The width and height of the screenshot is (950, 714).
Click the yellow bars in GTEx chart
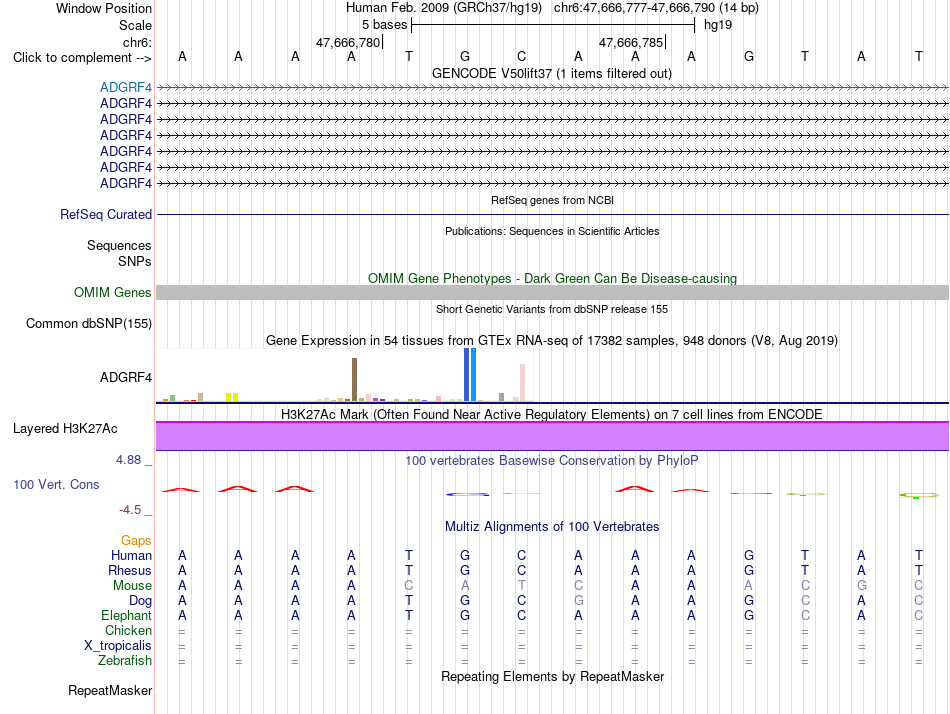coord(232,397)
